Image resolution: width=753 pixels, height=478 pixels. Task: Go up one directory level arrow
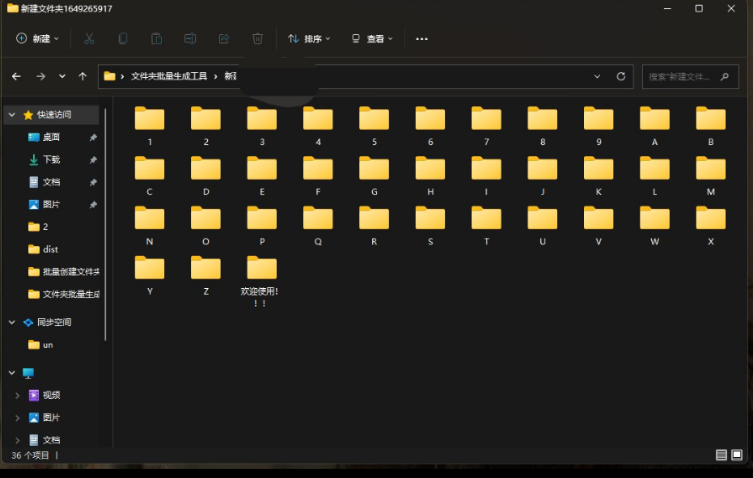click(82, 76)
